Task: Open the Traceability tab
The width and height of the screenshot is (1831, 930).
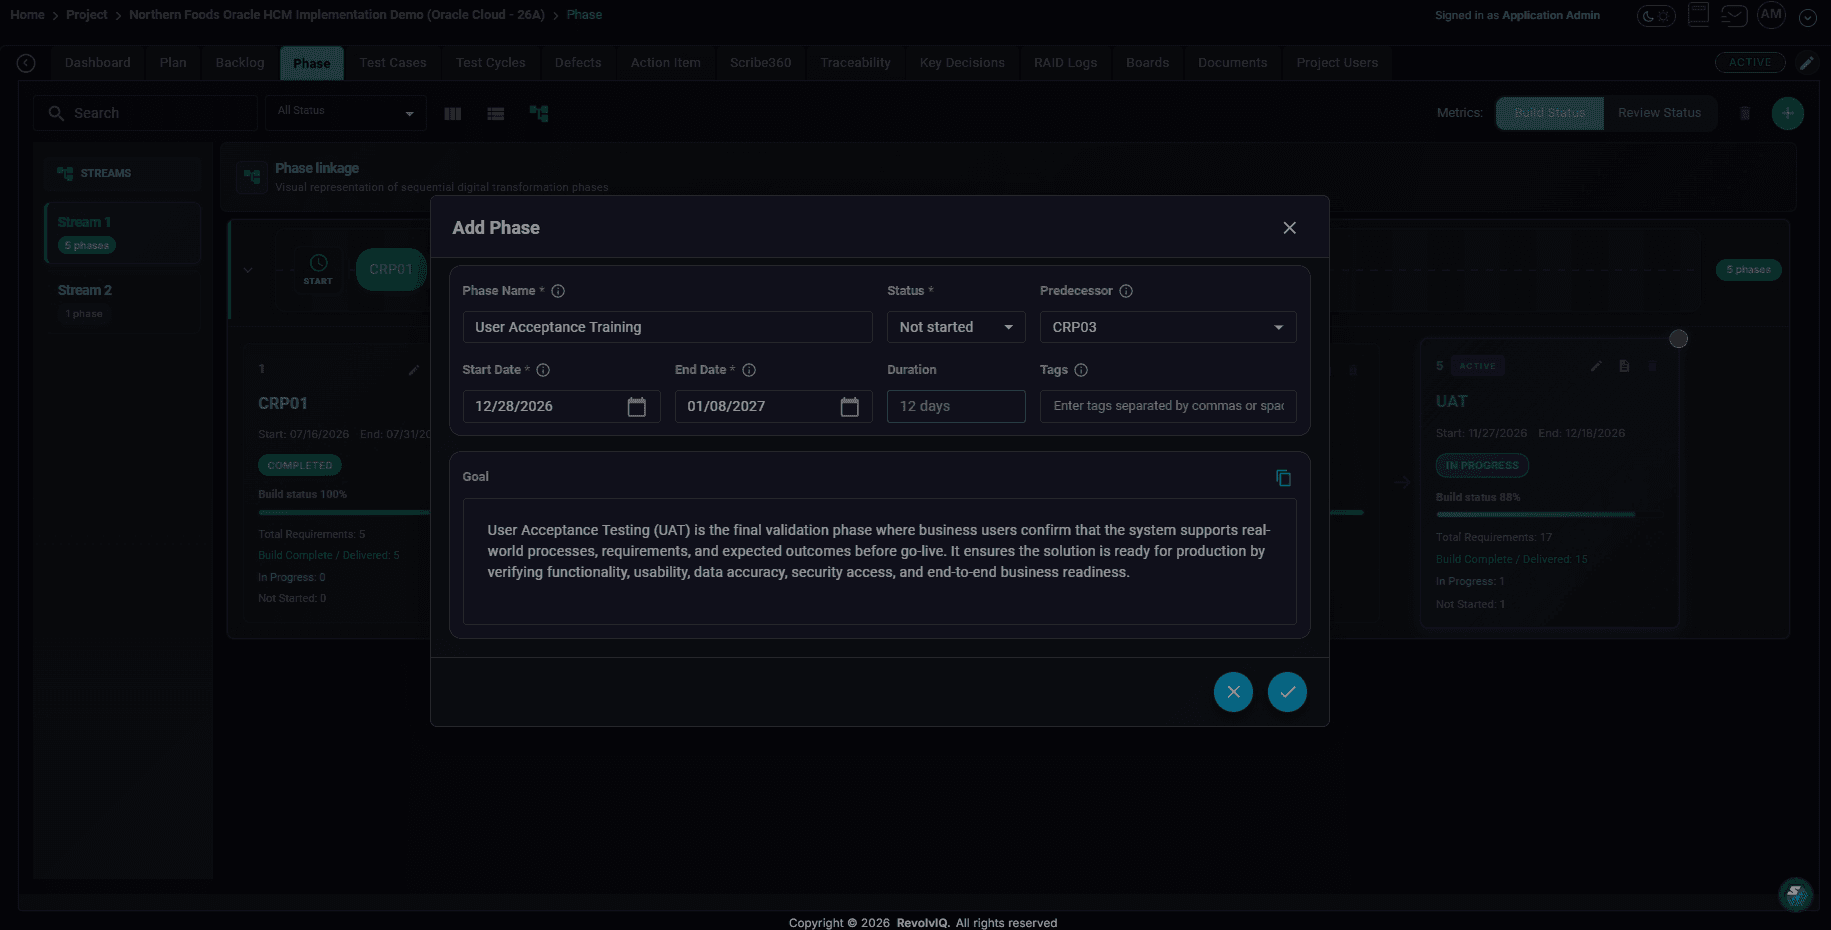Action: click(x=855, y=62)
